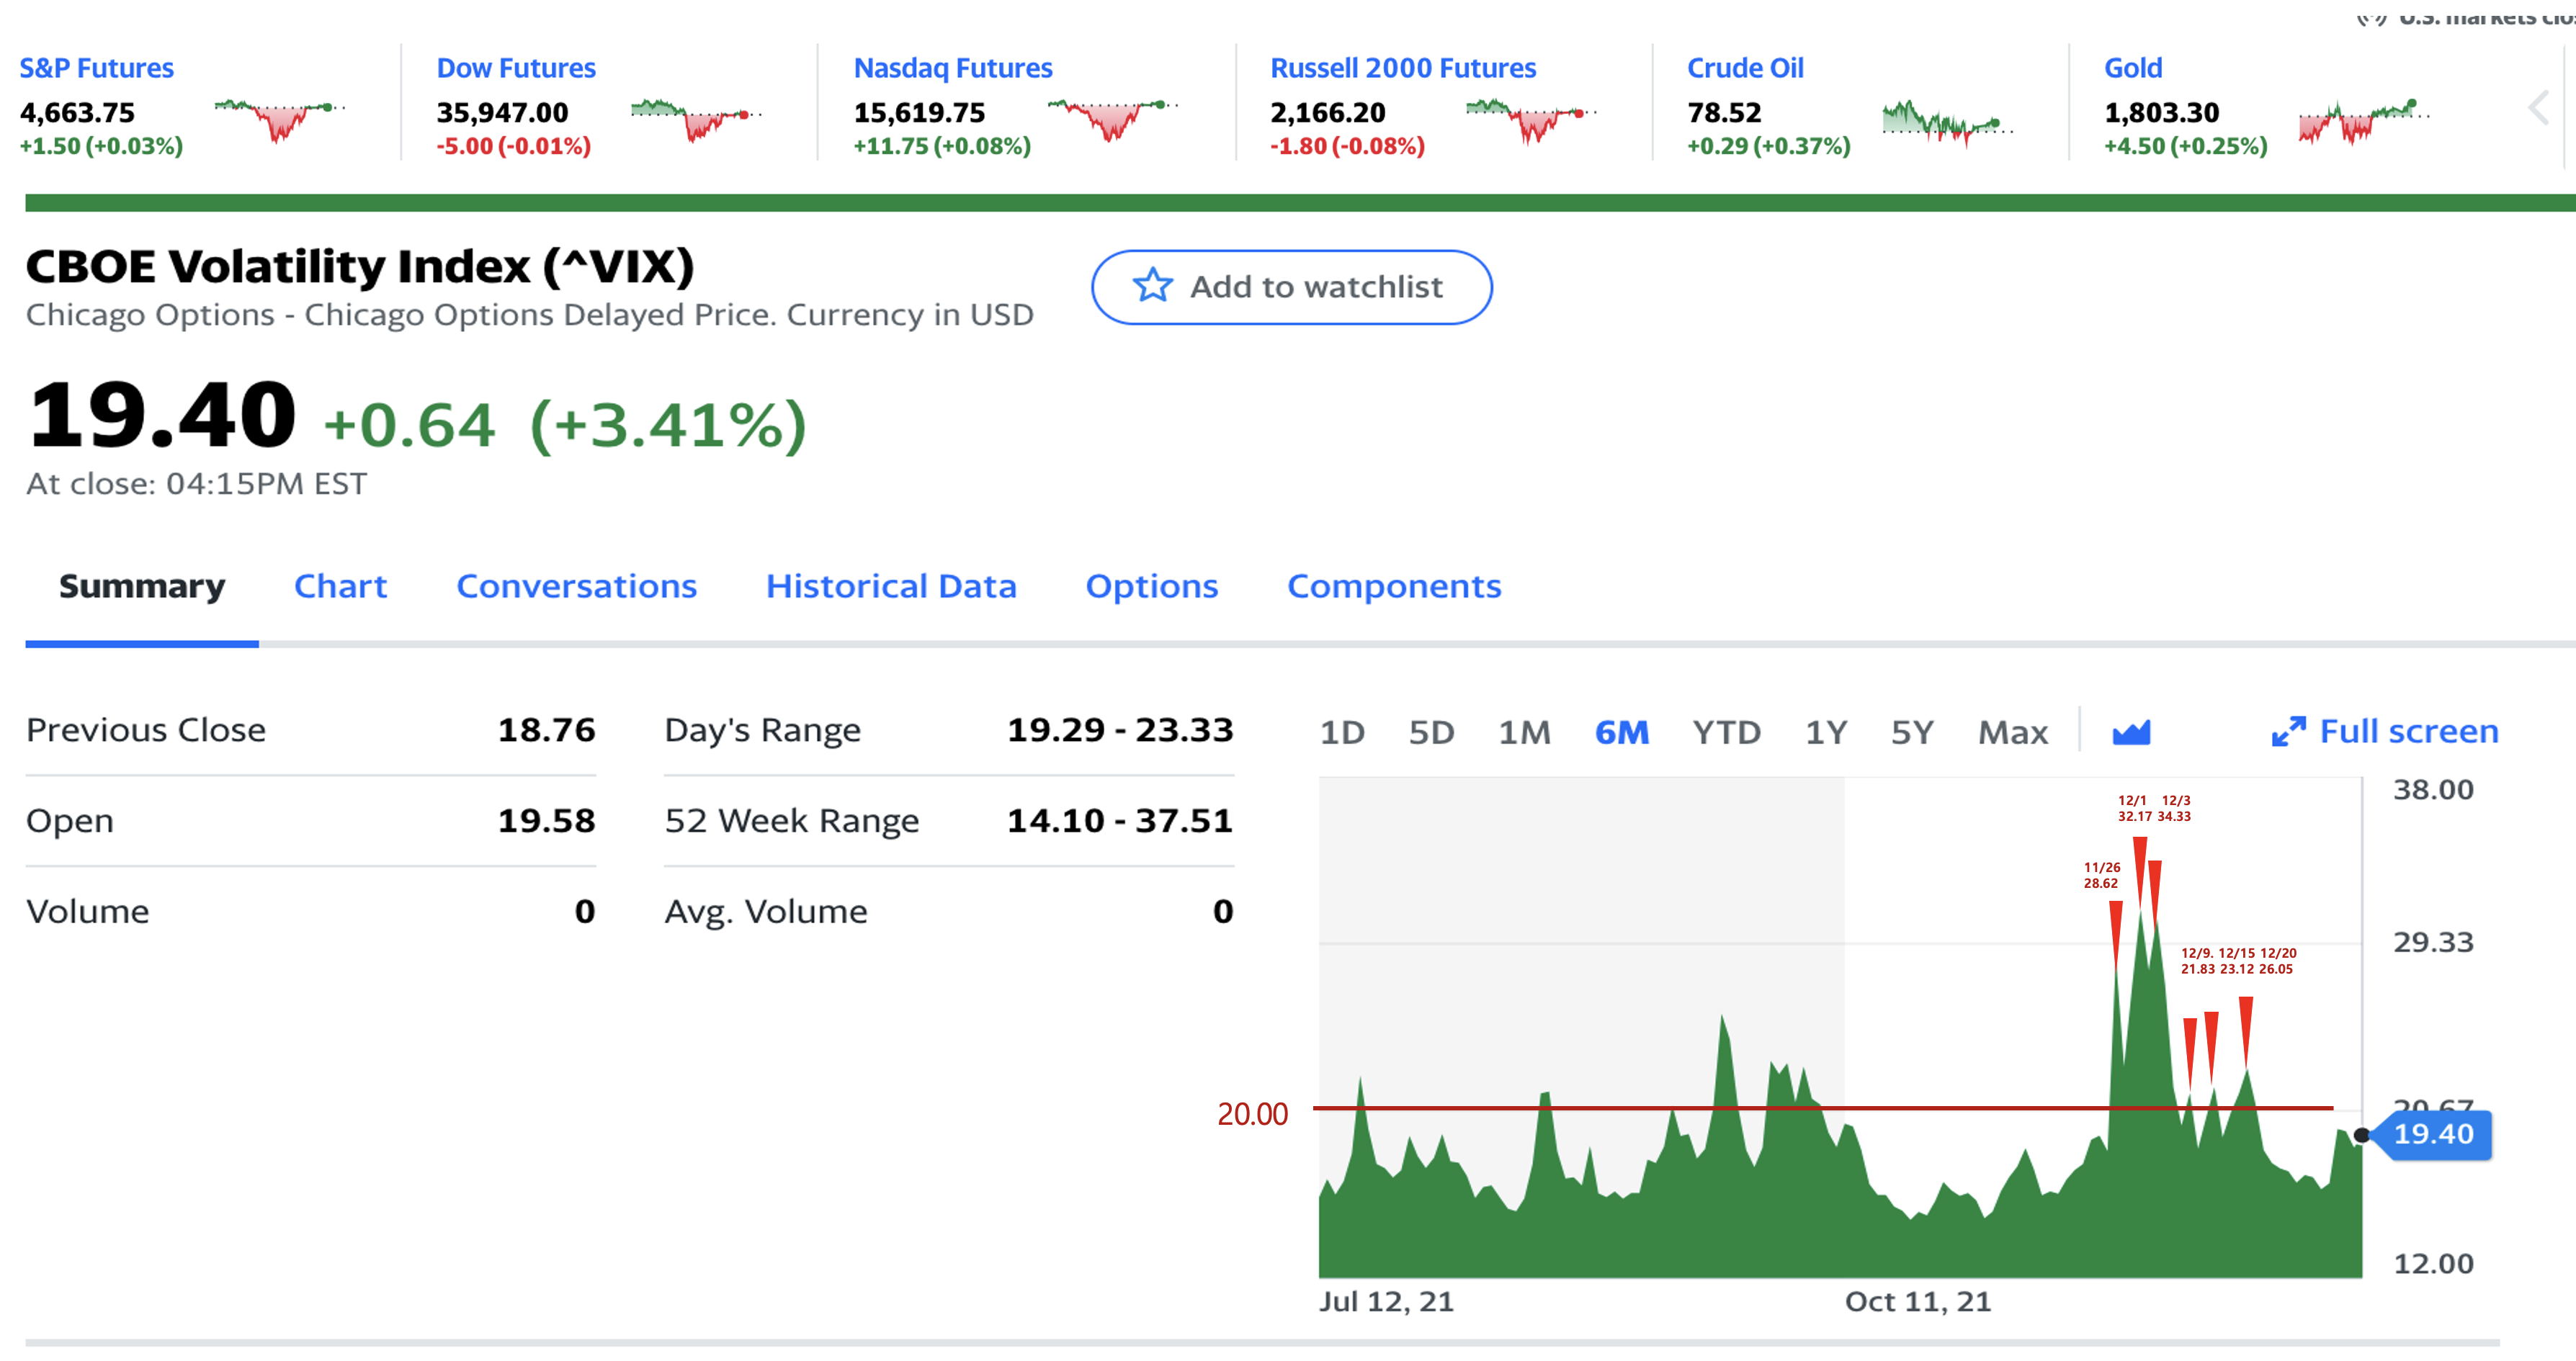Click the Full screen expand arrows icon
The width and height of the screenshot is (2576, 1361).
click(x=2288, y=732)
